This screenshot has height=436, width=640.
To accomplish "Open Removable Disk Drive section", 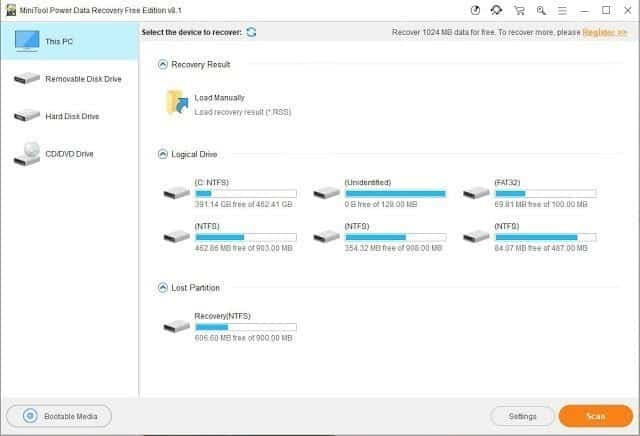I will coord(69,79).
